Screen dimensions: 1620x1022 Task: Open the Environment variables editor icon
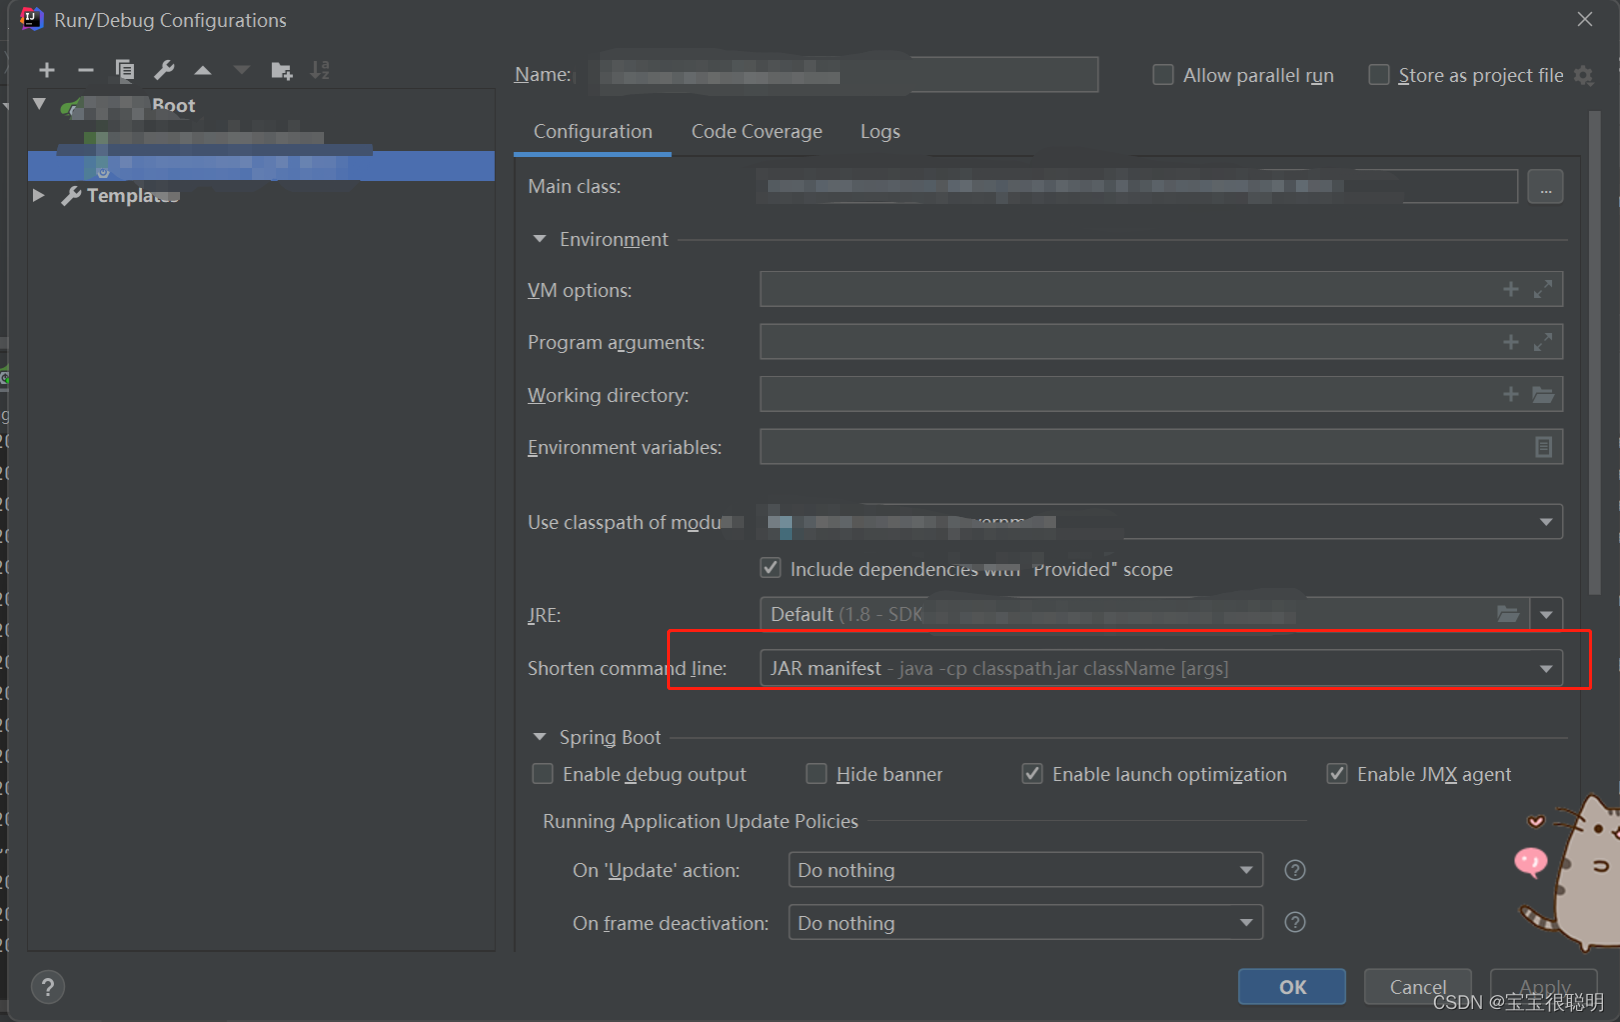coord(1545,446)
